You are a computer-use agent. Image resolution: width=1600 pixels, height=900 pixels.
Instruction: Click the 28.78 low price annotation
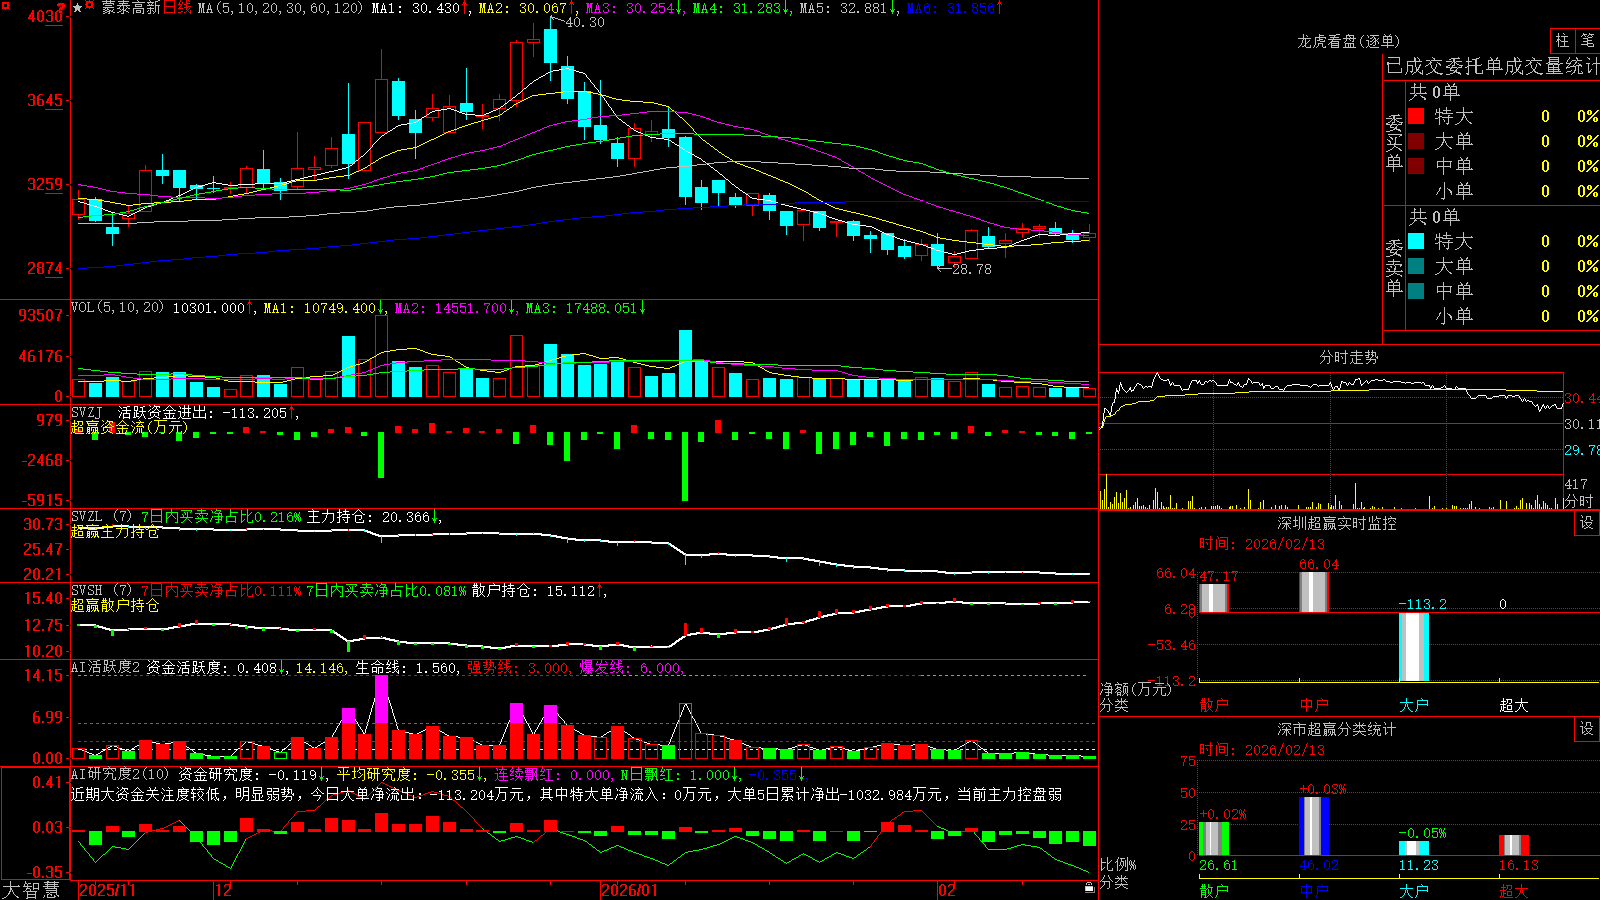click(x=972, y=269)
